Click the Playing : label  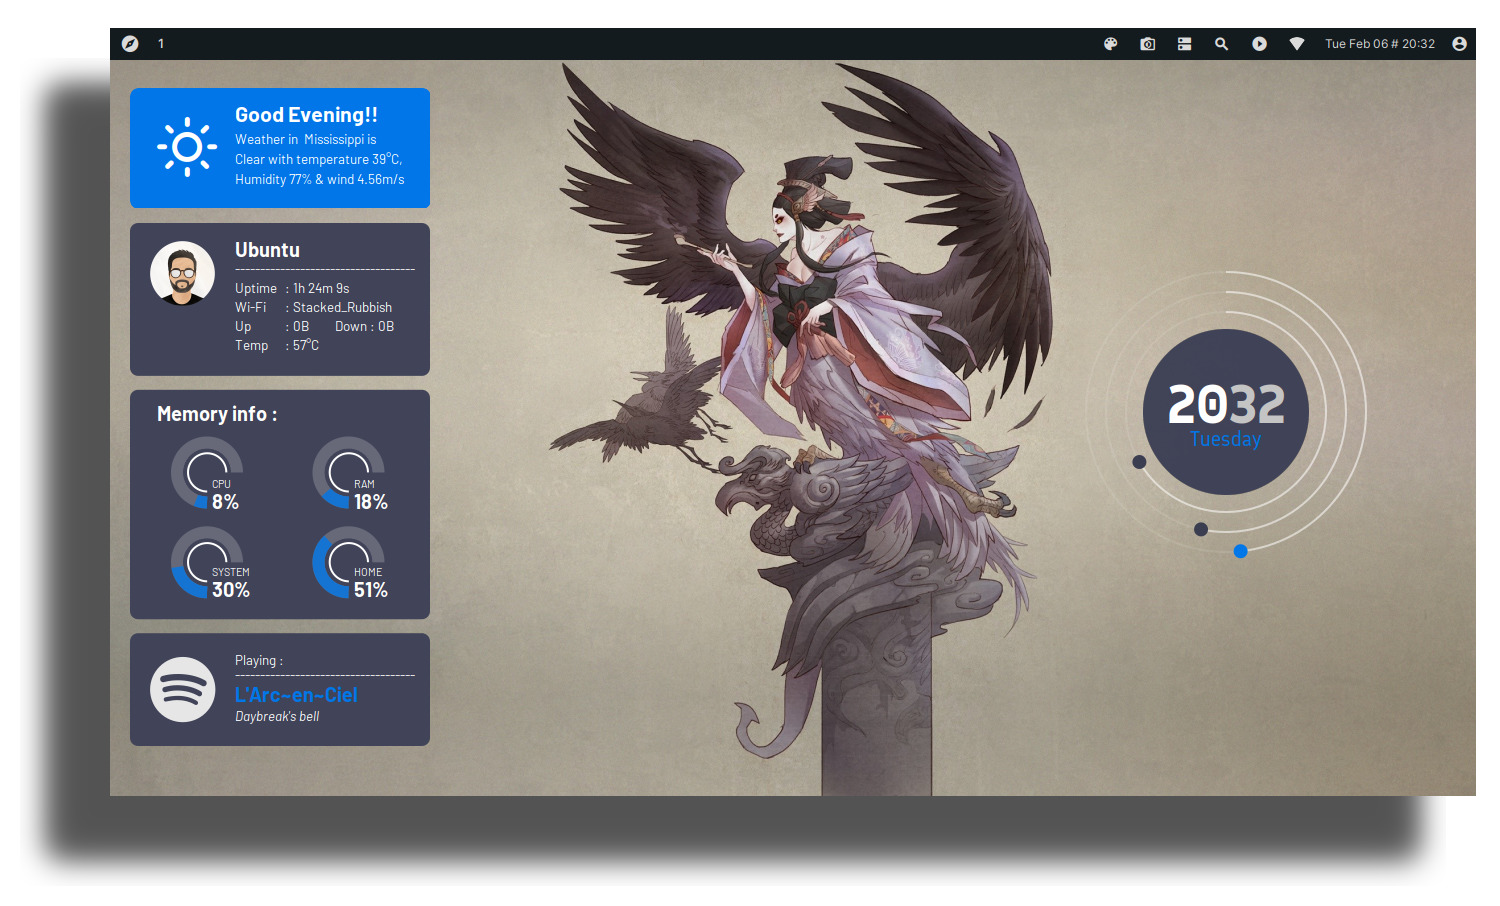(x=259, y=661)
